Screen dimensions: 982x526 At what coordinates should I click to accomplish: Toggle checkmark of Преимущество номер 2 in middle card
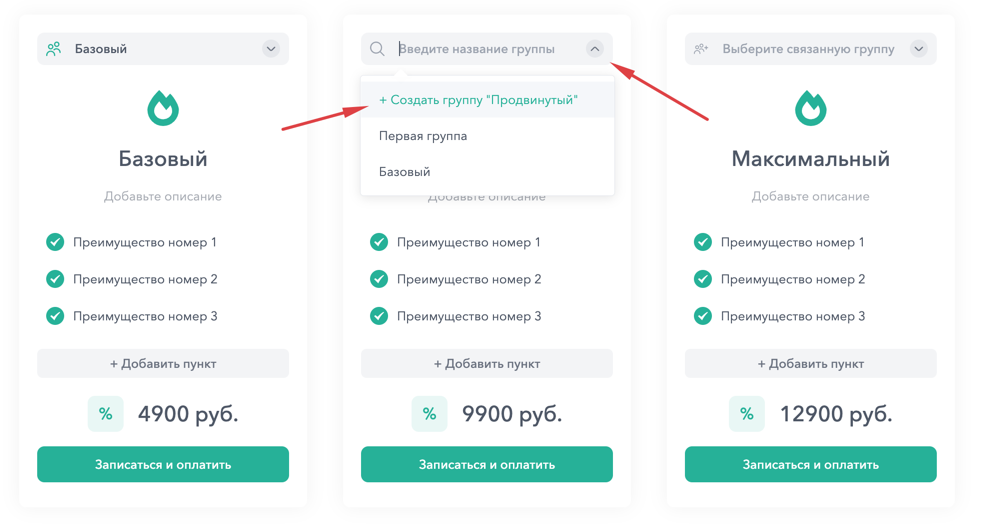379,279
